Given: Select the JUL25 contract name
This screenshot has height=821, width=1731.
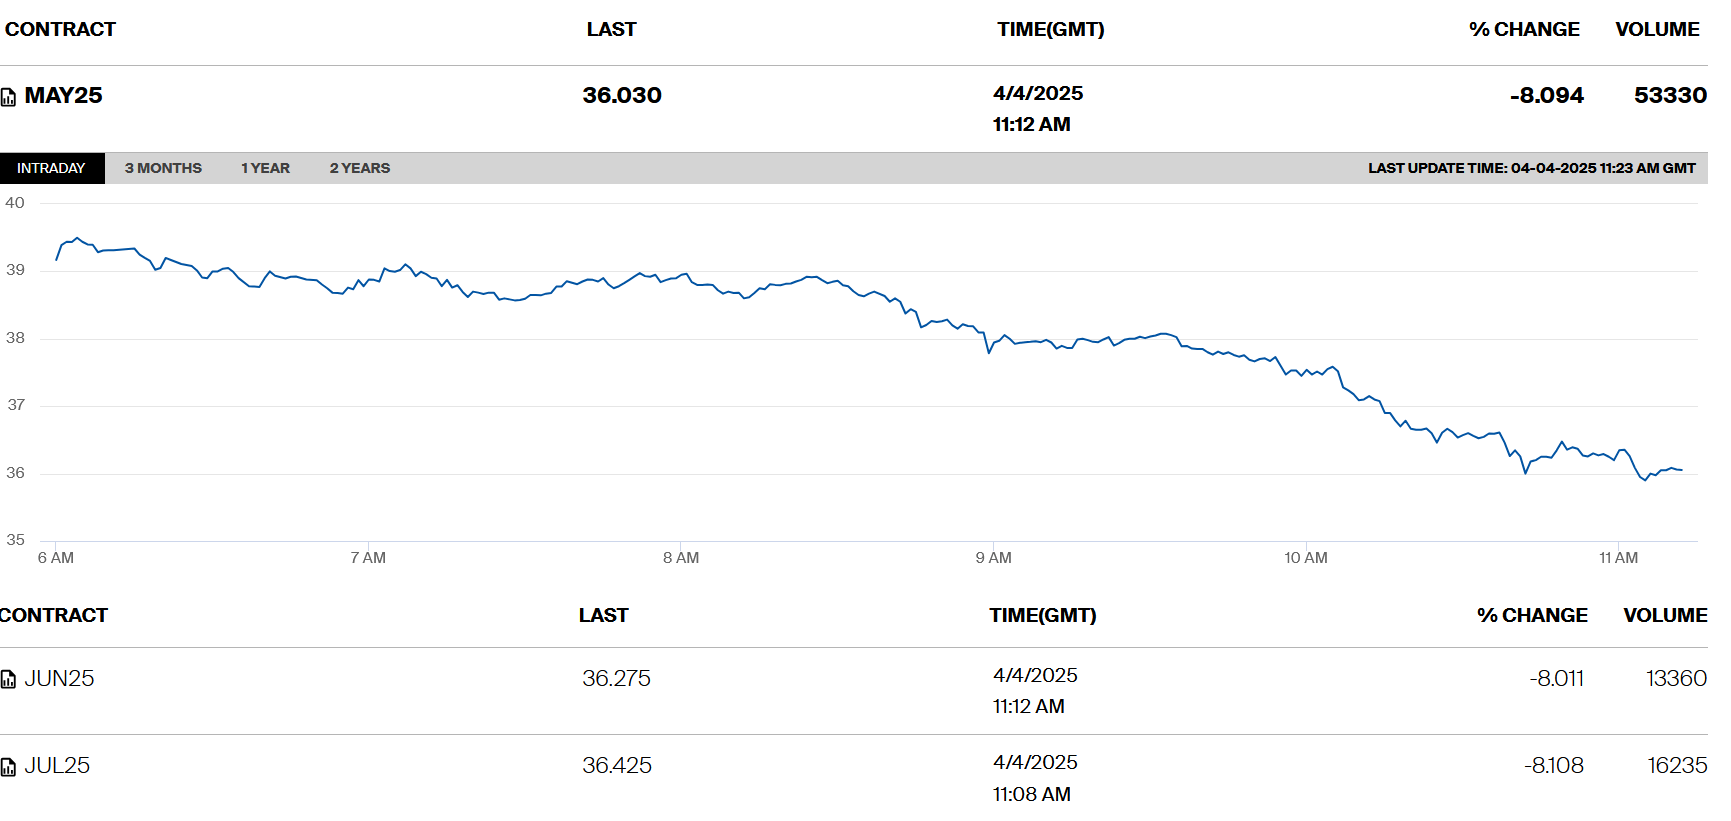Looking at the screenshot, I should point(57,765).
